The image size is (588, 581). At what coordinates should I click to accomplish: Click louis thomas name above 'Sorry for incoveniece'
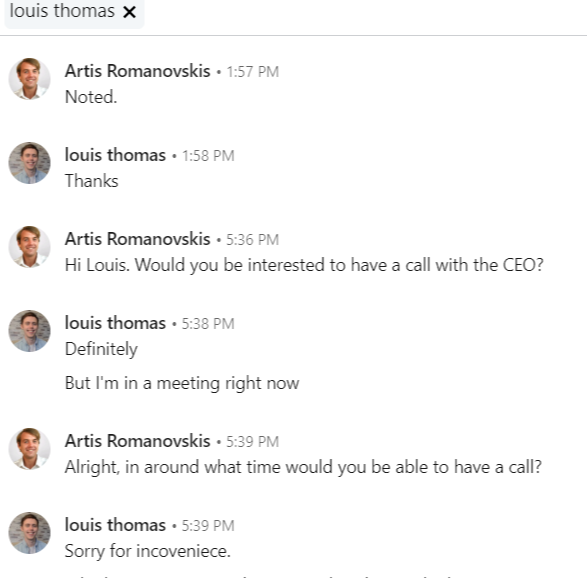coord(115,525)
